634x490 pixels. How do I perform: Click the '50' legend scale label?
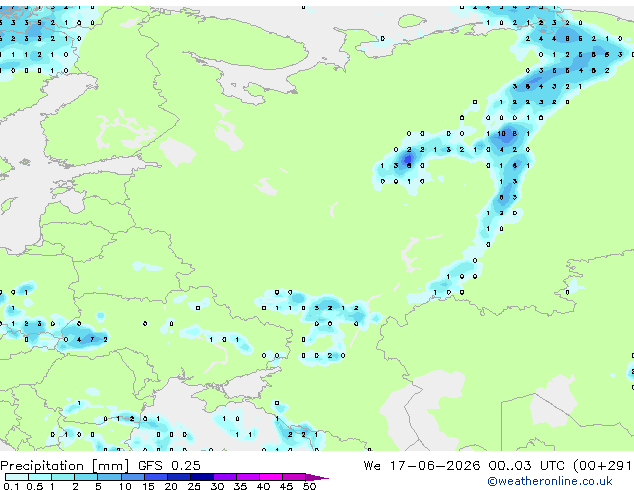309,486
